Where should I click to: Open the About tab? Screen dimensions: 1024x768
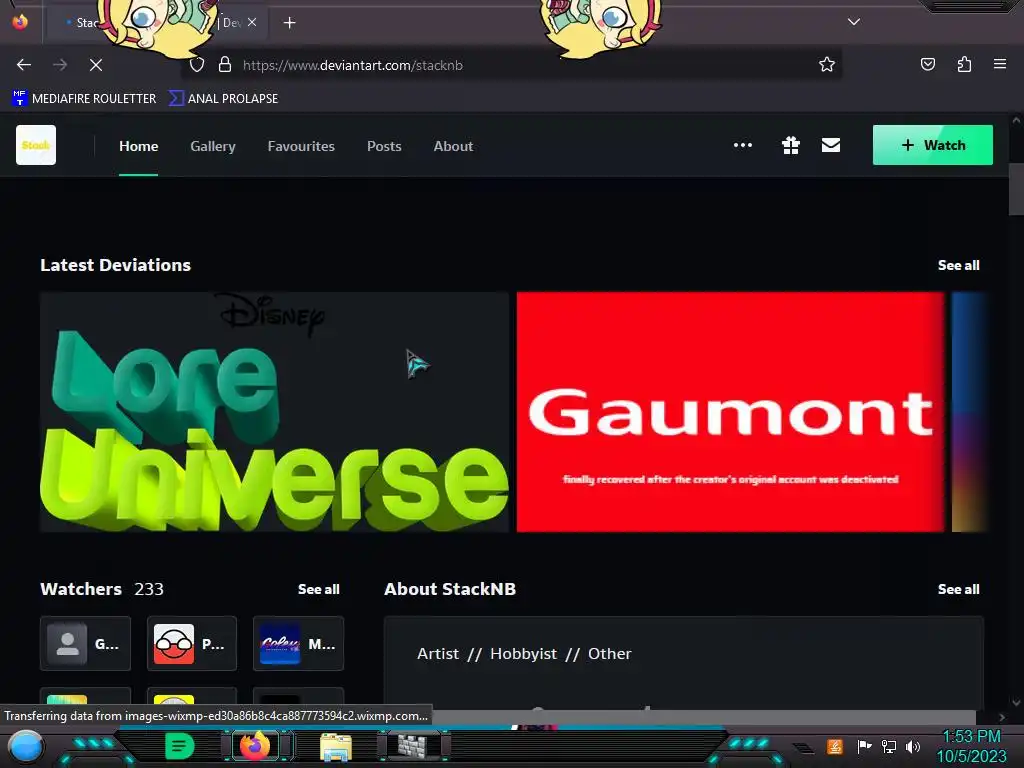point(453,146)
